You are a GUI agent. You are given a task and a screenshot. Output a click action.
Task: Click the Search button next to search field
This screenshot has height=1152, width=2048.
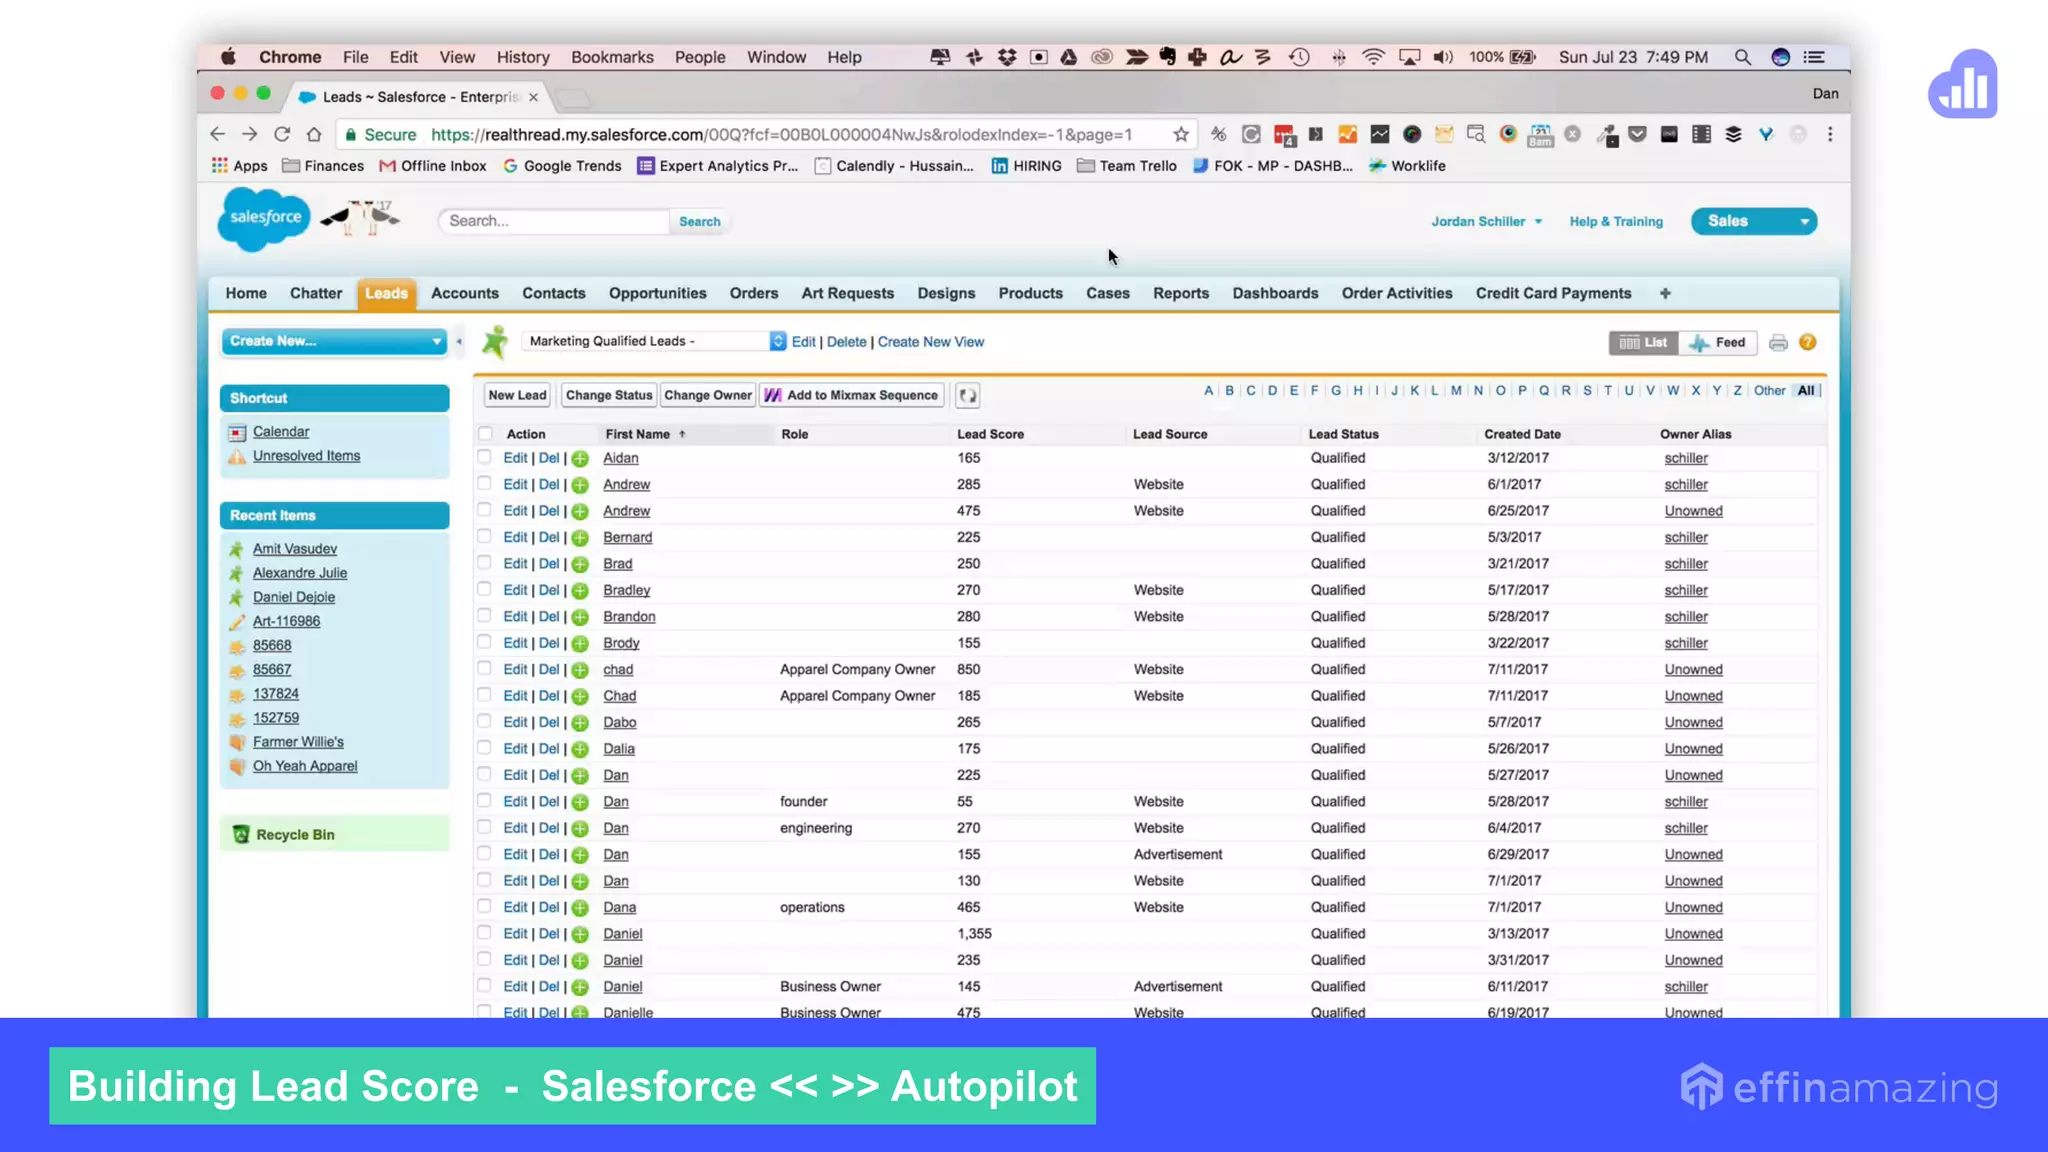[x=699, y=221]
